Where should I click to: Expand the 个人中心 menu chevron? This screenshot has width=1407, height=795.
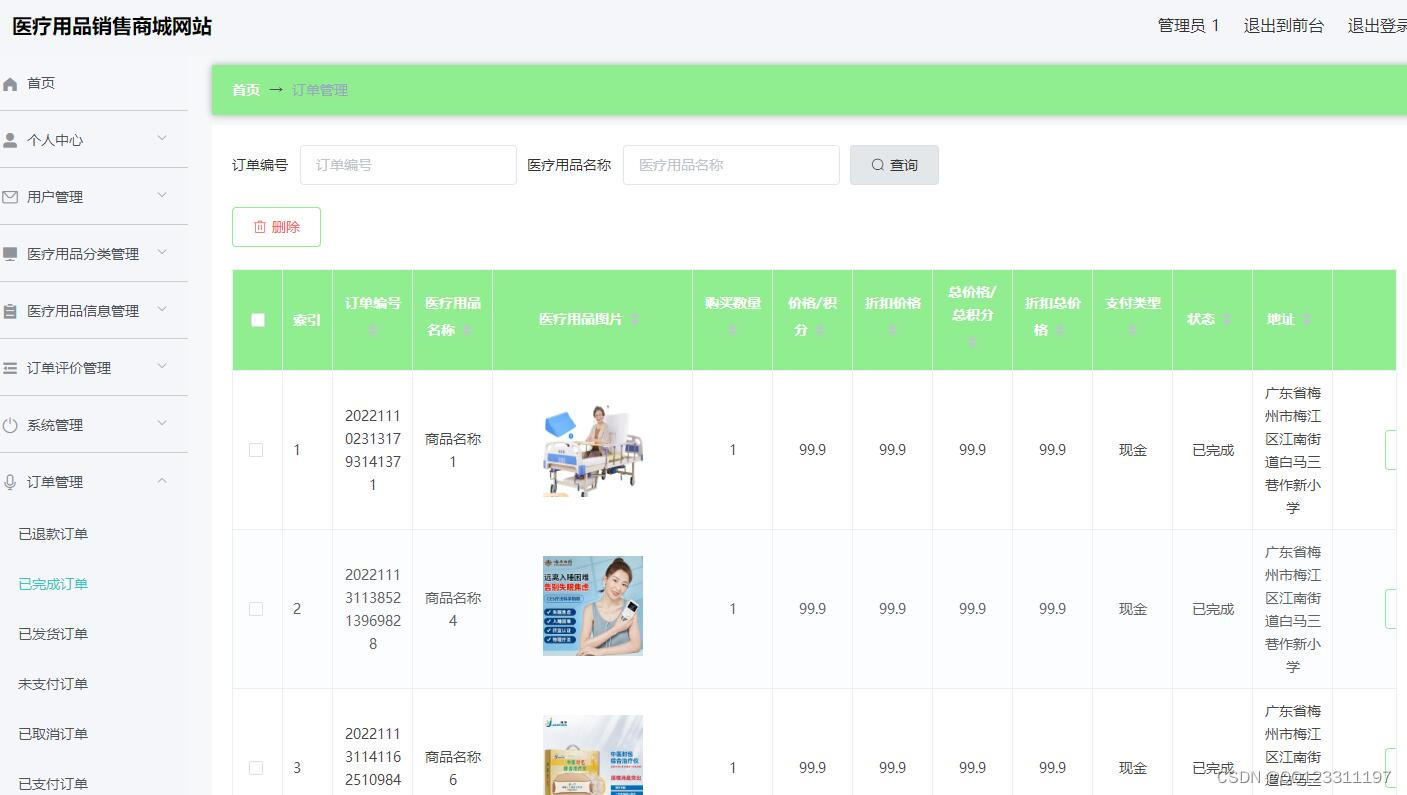coord(162,138)
